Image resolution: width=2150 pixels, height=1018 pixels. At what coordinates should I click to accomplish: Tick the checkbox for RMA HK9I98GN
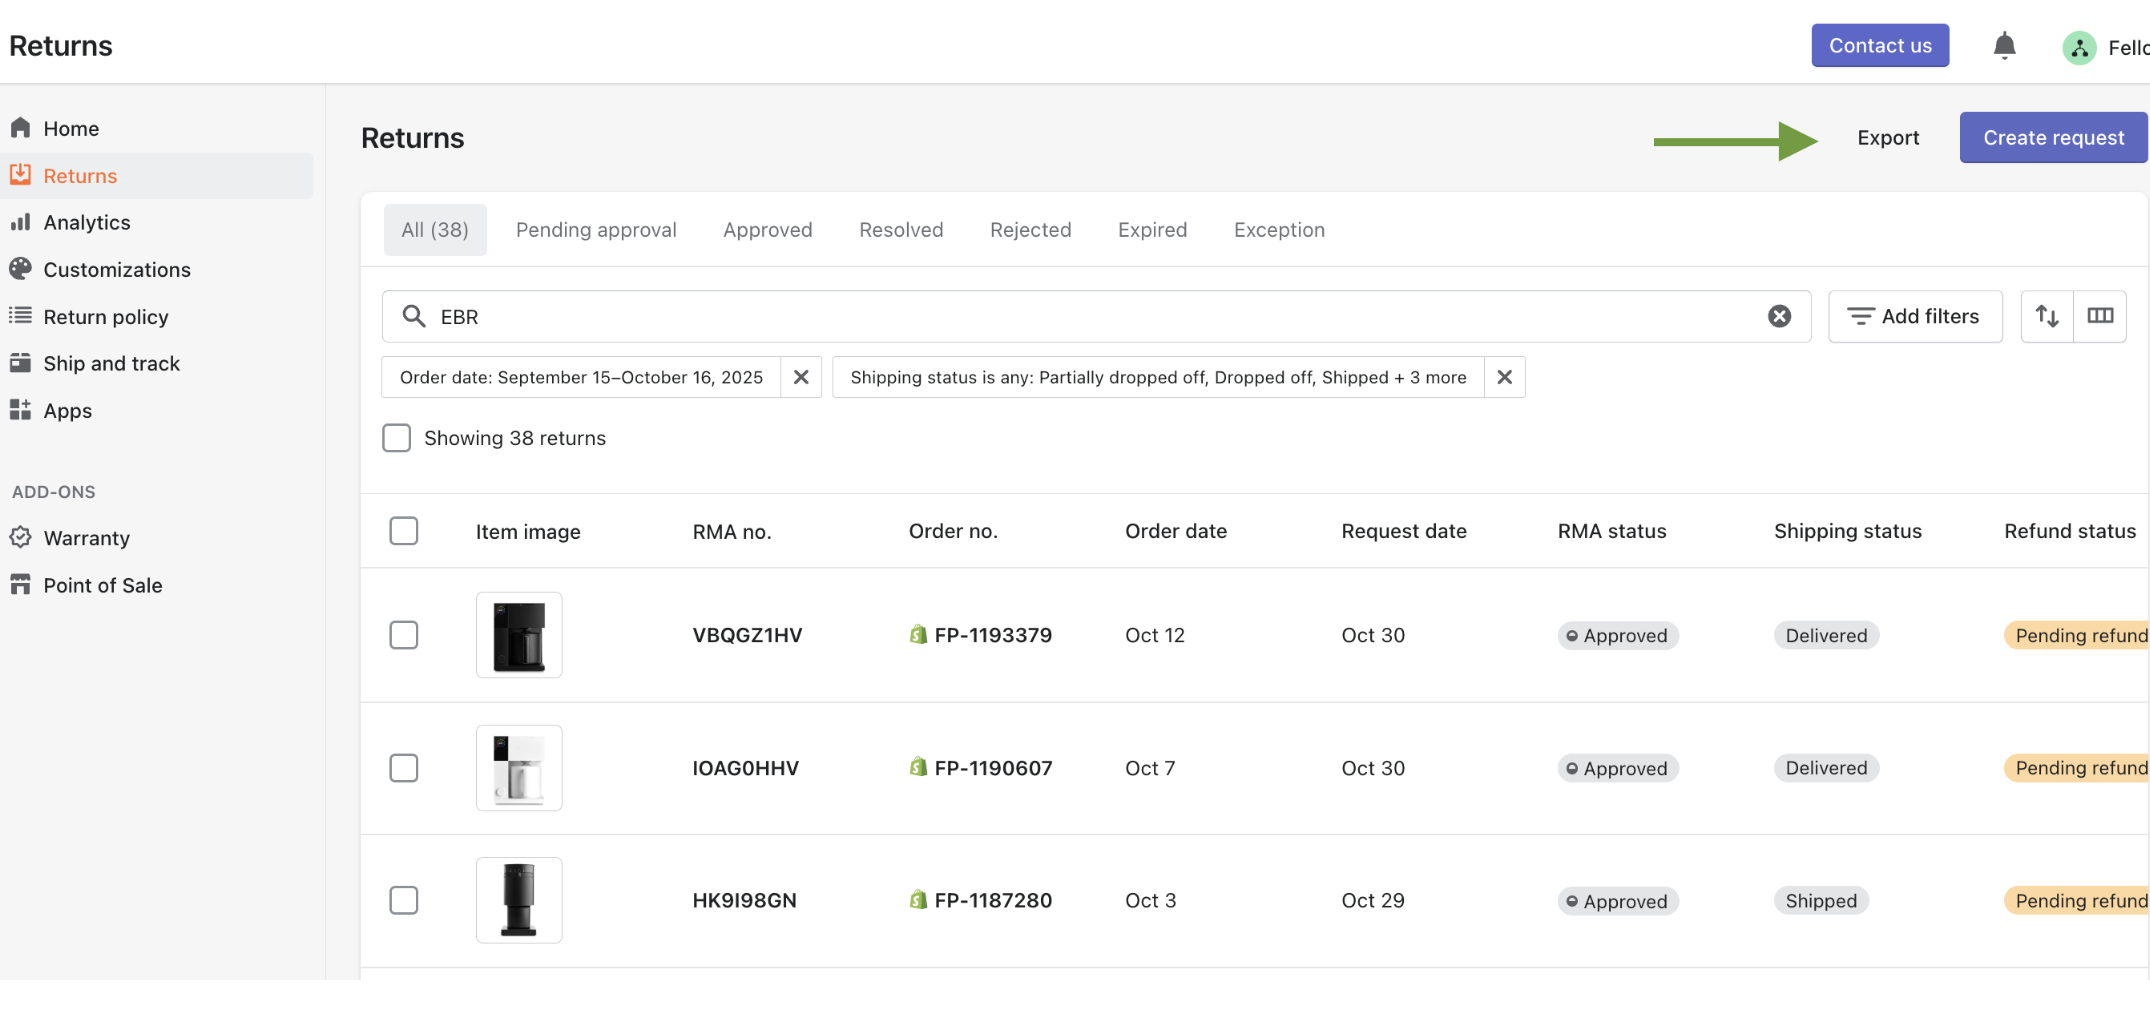(x=404, y=901)
